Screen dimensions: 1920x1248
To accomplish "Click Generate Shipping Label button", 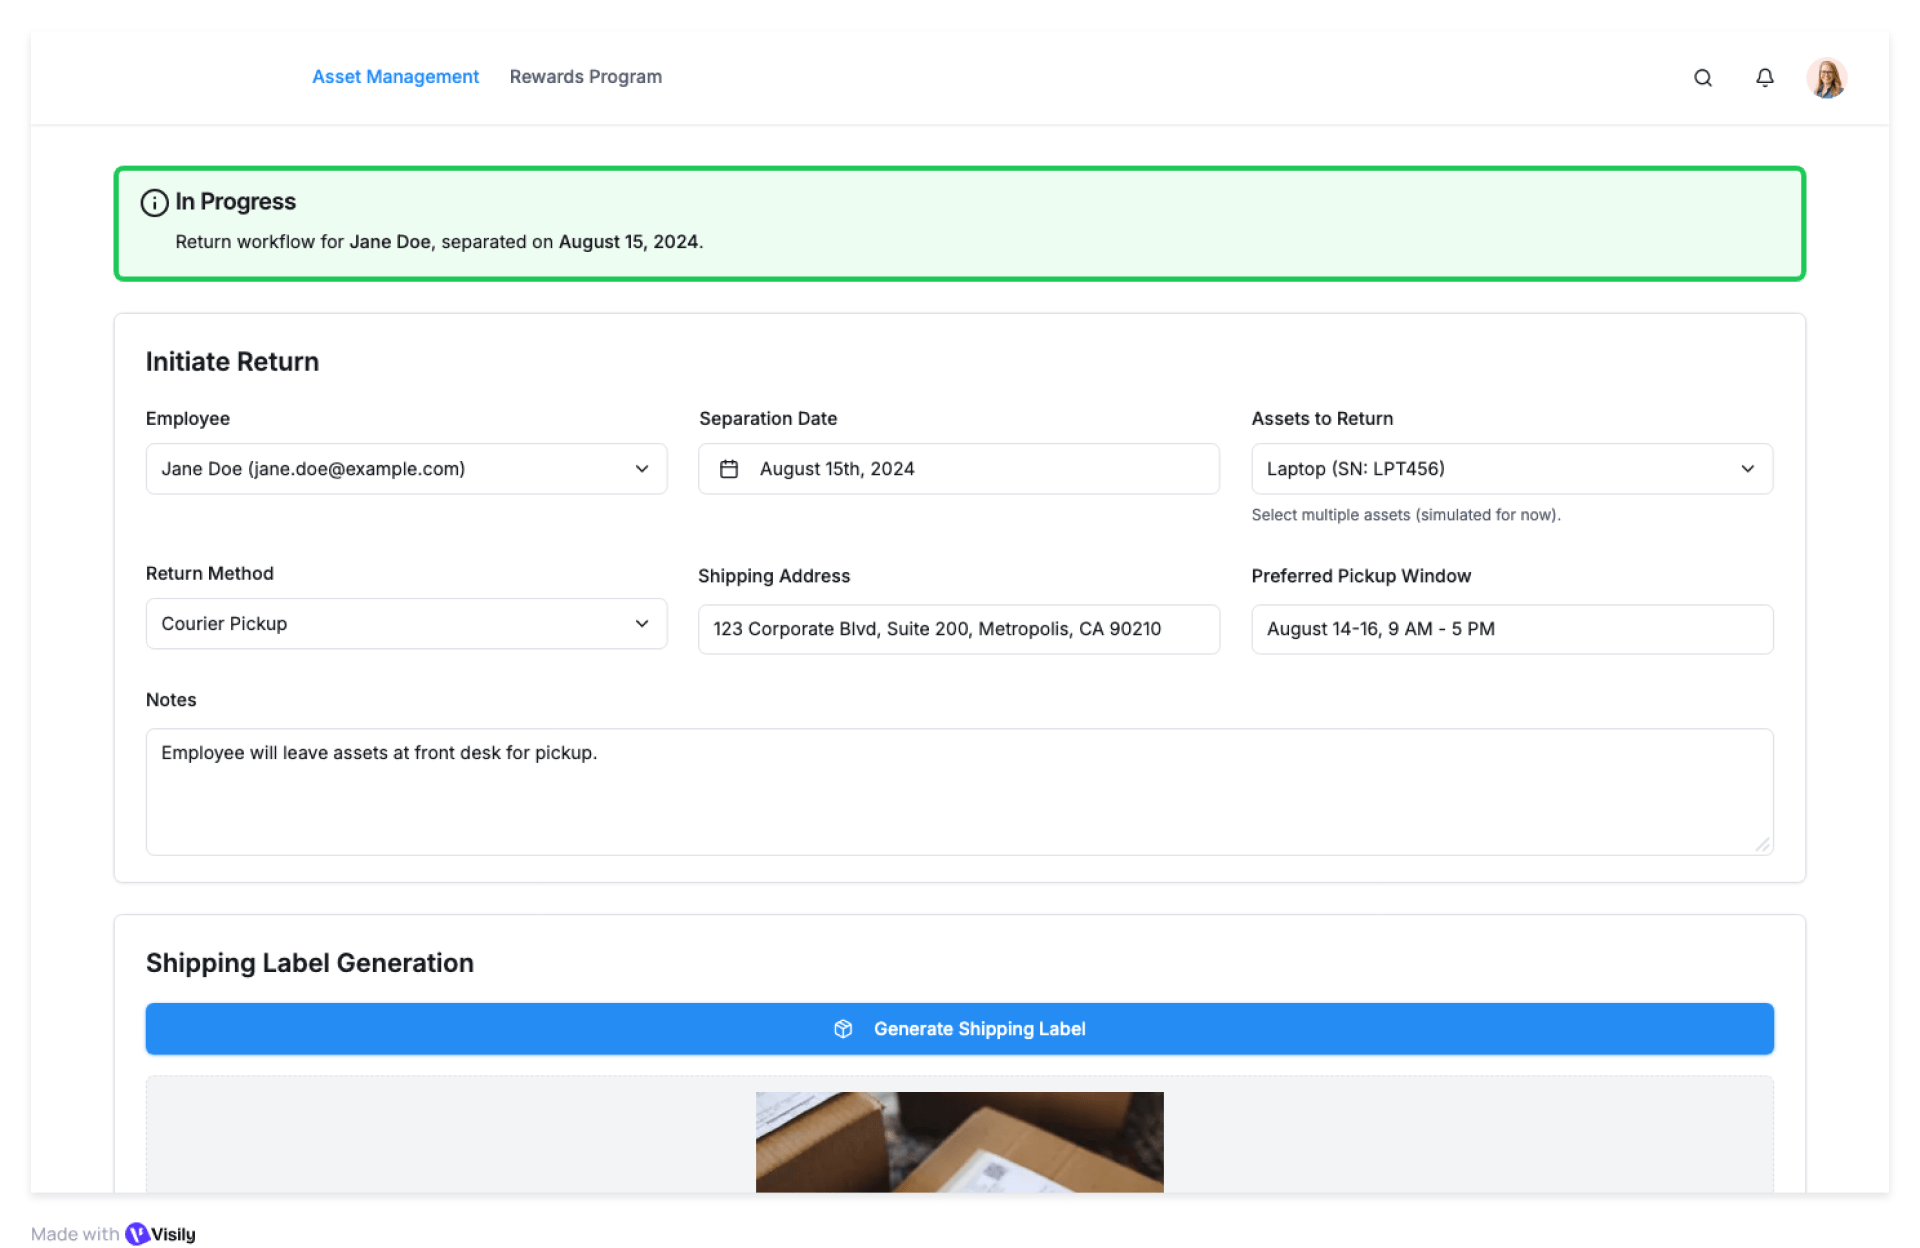I will pos(978,1029).
